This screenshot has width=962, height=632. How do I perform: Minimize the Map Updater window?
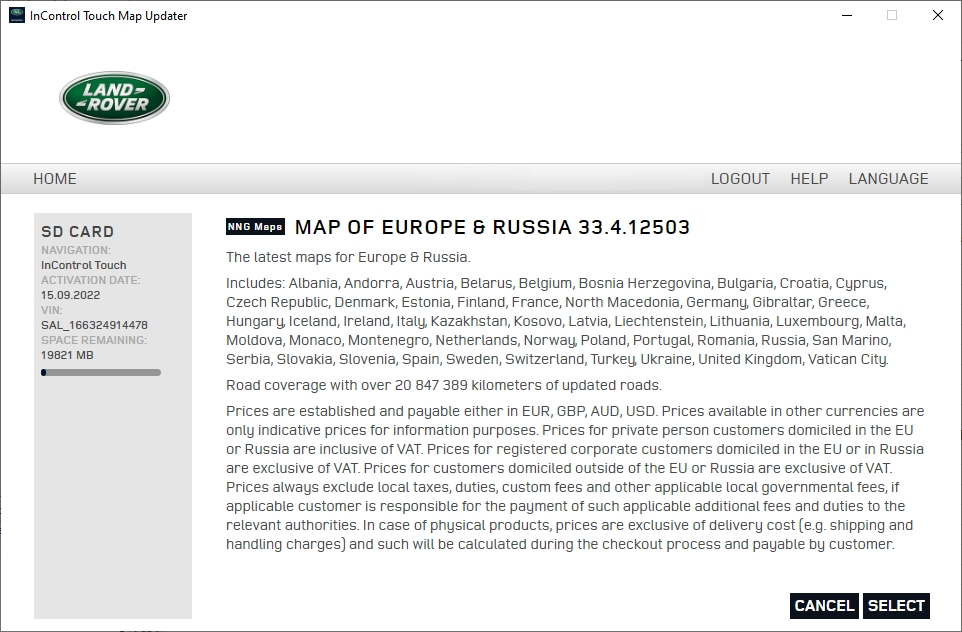click(x=847, y=15)
